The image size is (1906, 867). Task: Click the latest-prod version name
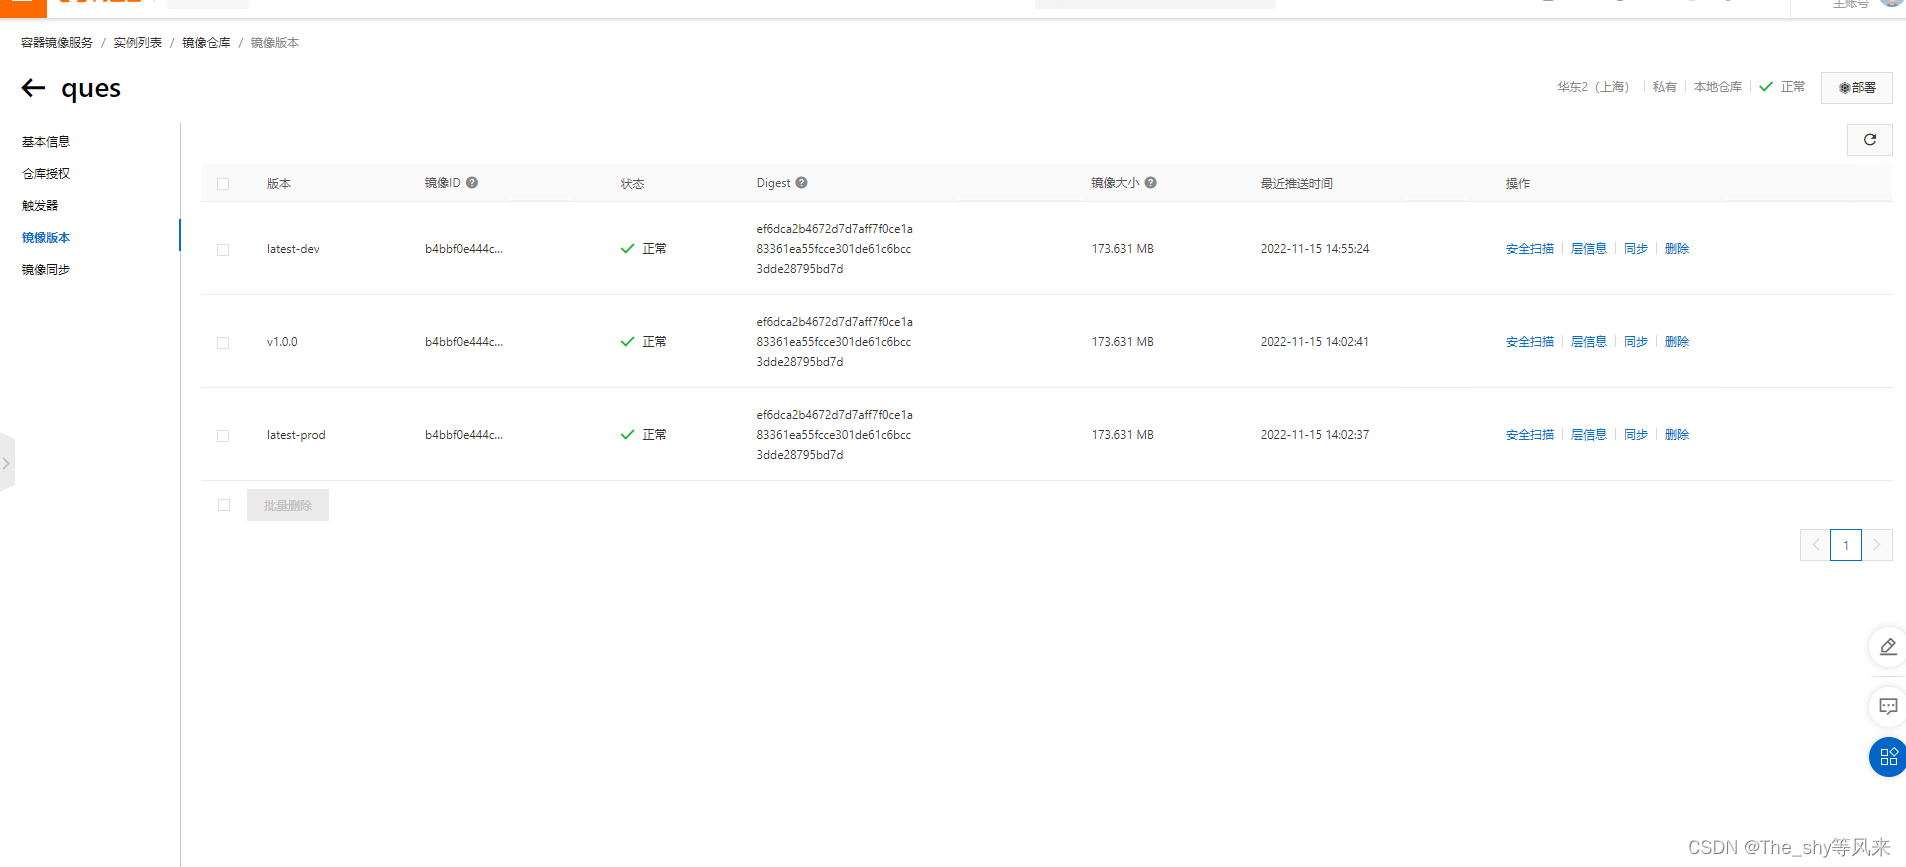(296, 435)
